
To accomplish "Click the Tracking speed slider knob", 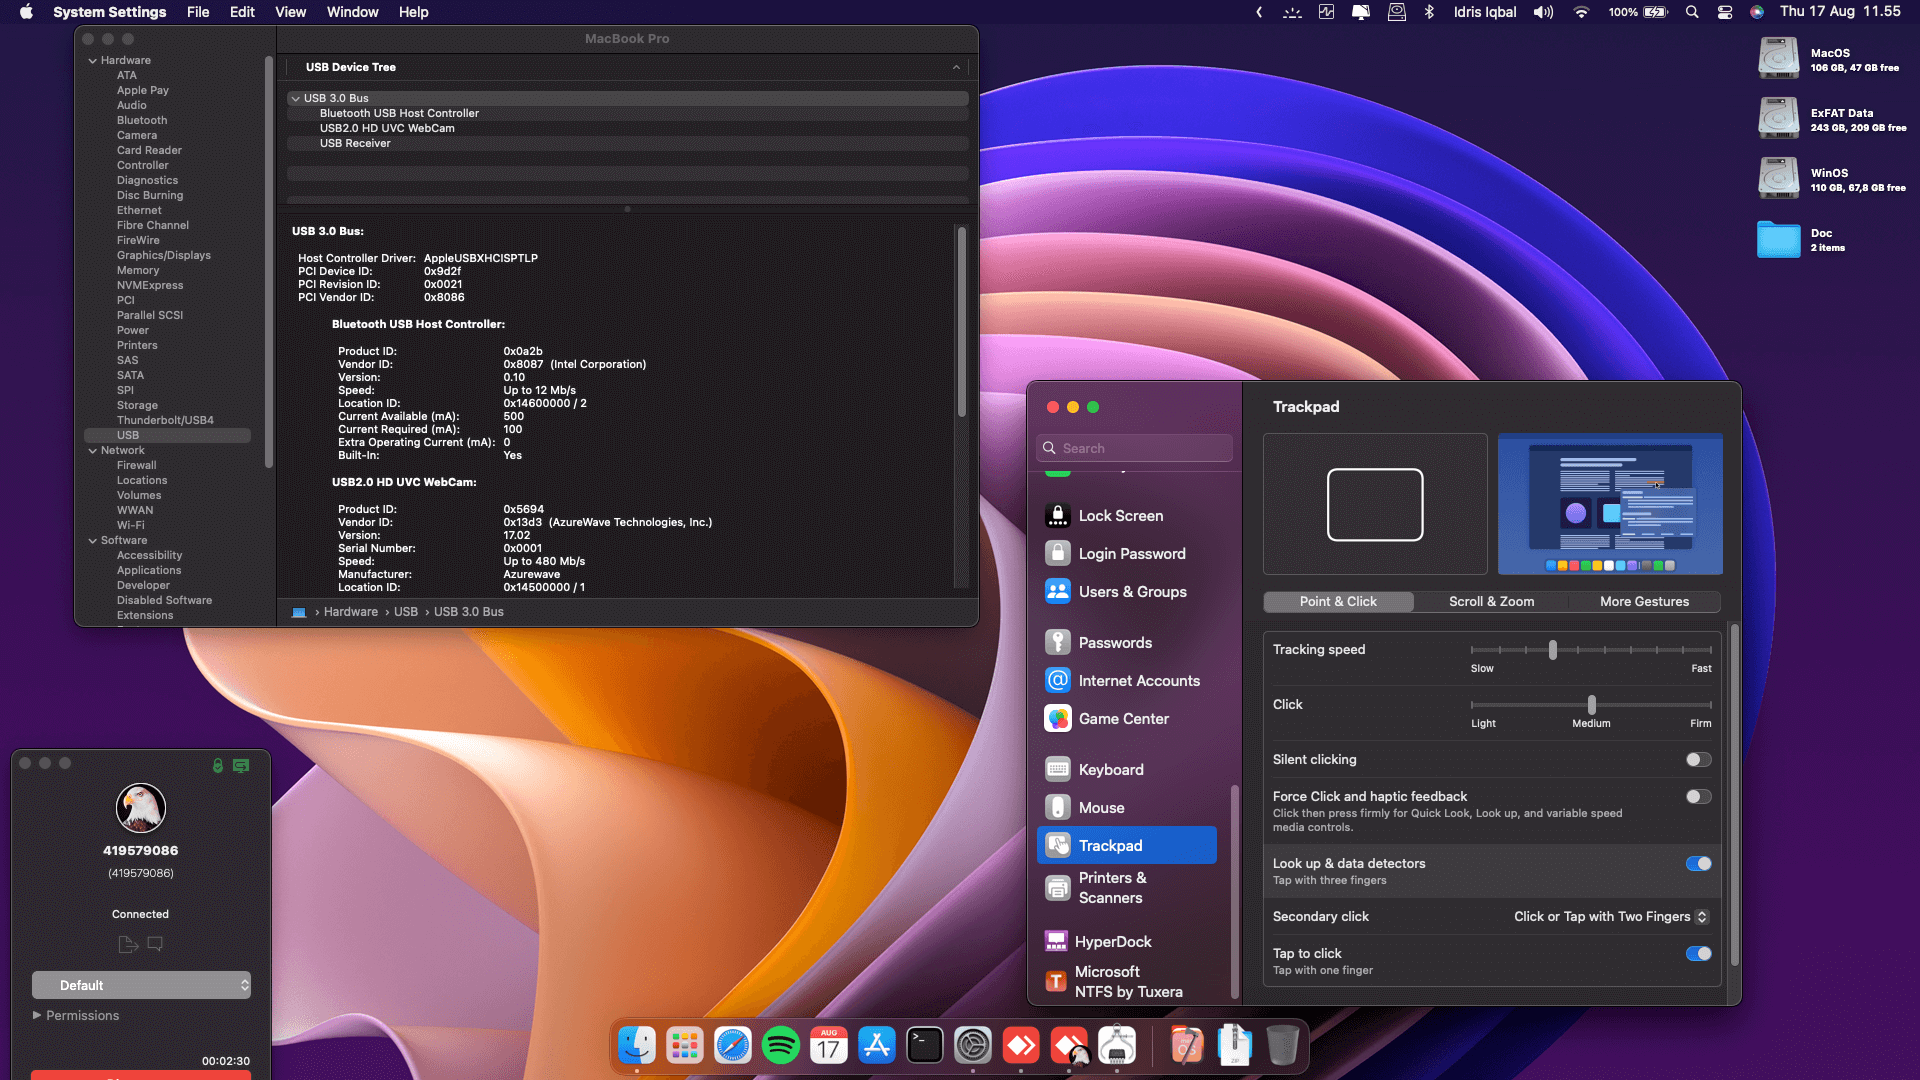I will click(1553, 650).
